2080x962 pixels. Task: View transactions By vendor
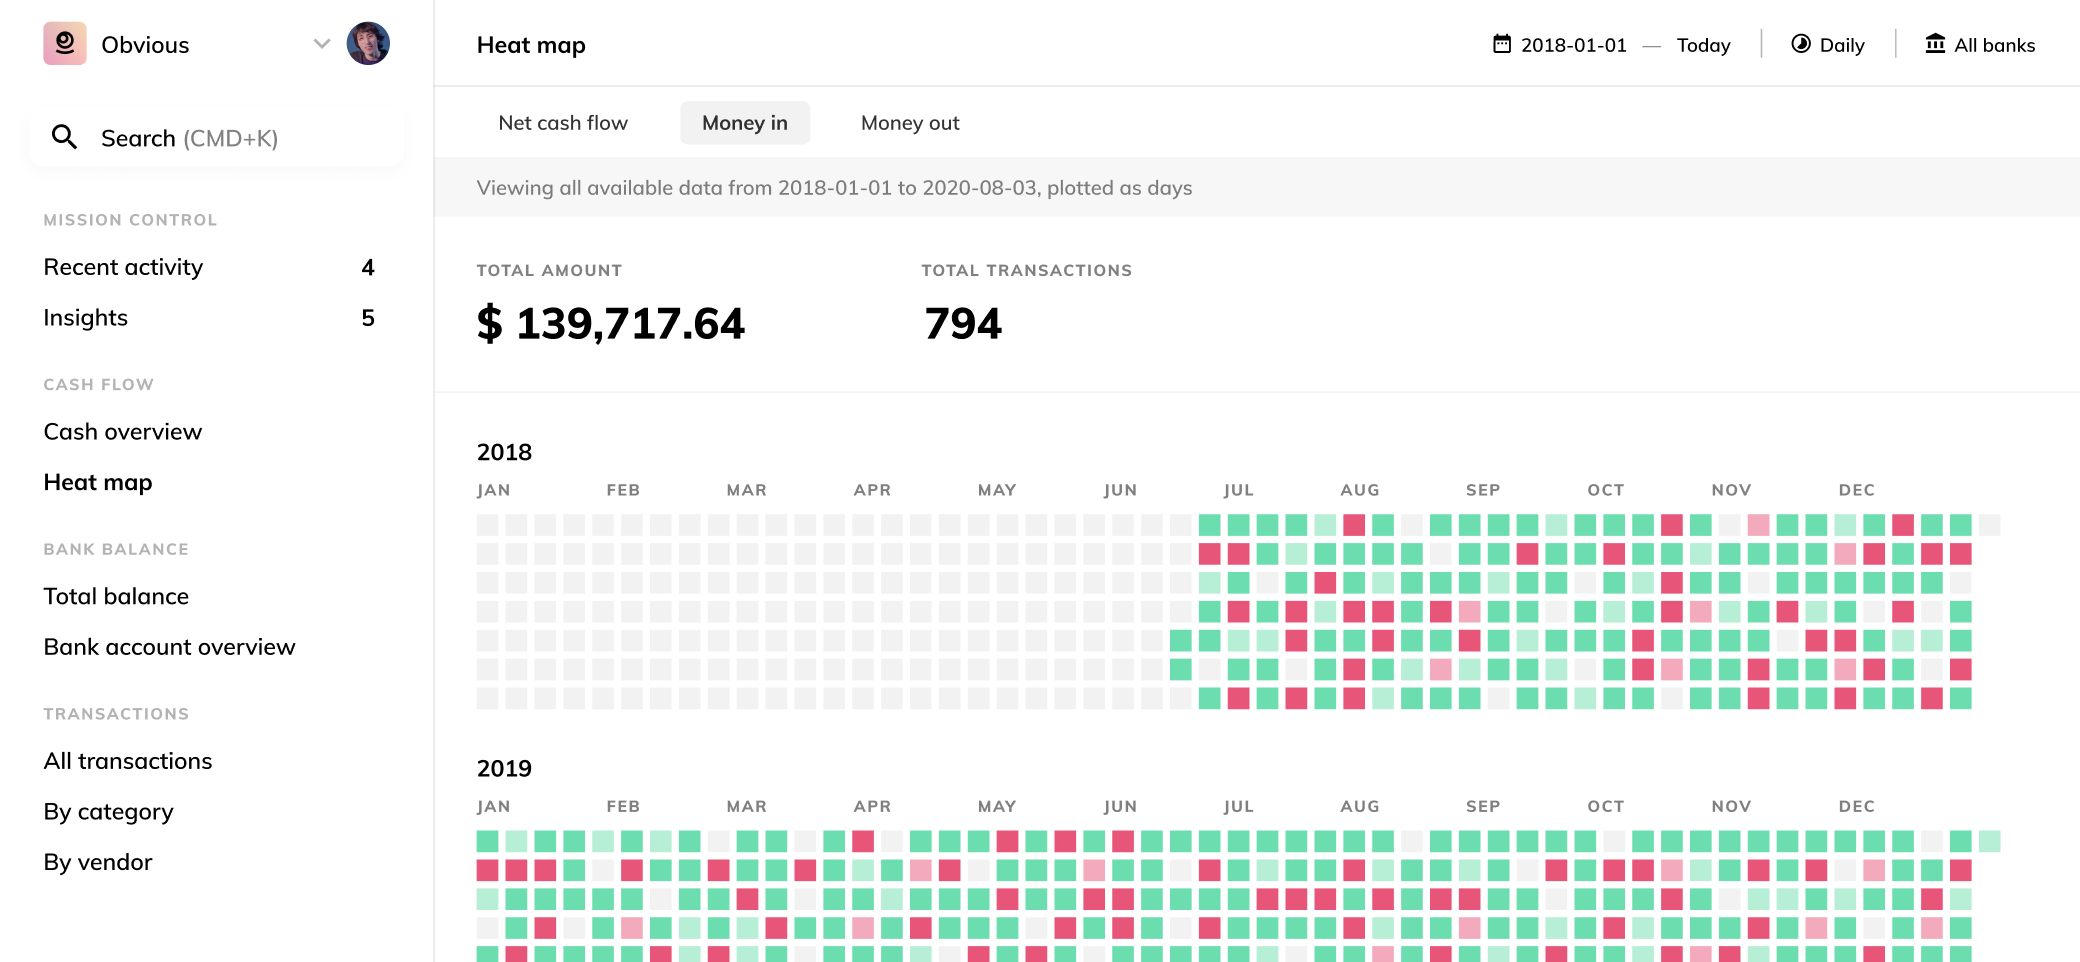pos(98,862)
